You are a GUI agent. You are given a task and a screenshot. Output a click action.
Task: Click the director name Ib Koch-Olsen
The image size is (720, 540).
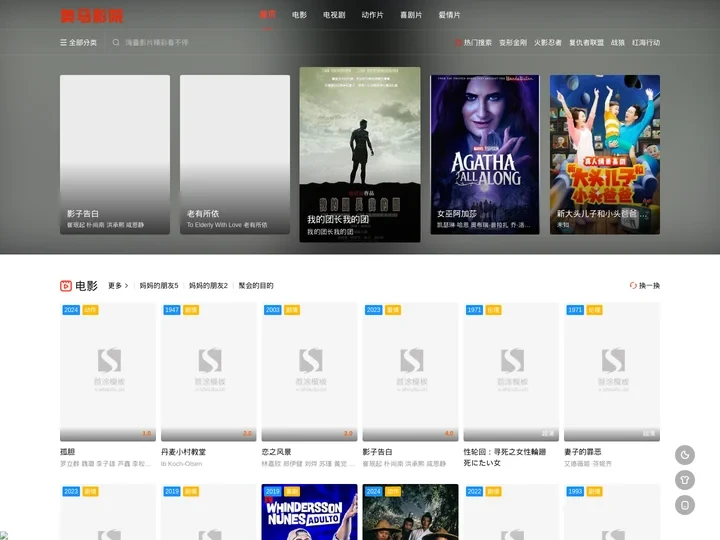click(181, 464)
